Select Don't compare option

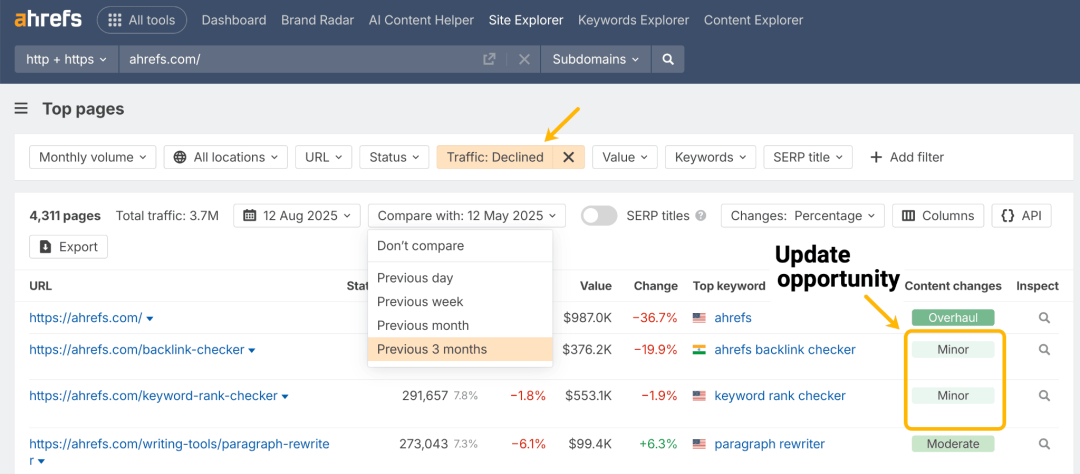point(460,246)
